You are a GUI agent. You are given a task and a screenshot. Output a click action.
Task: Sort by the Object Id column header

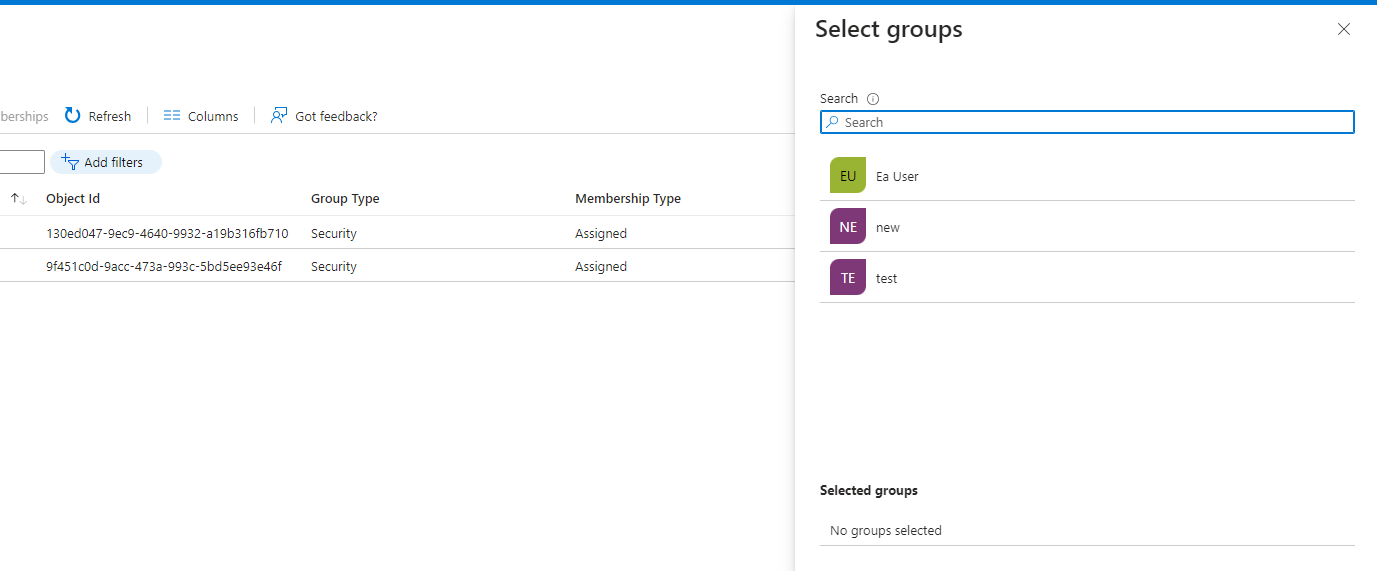[x=73, y=199]
